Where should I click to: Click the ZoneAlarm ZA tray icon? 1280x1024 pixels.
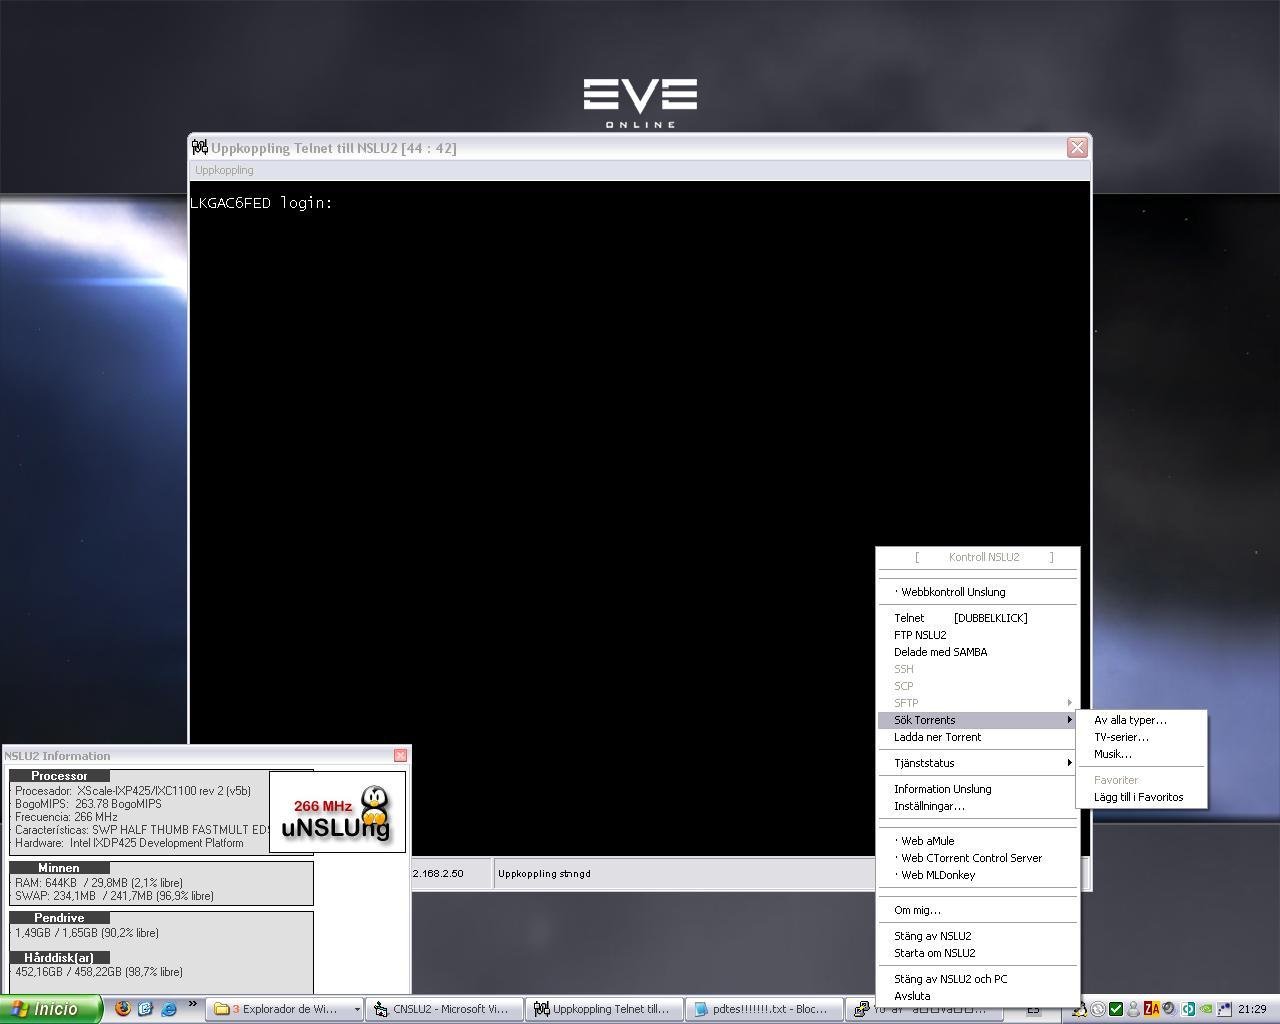tap(1151, 1009)
